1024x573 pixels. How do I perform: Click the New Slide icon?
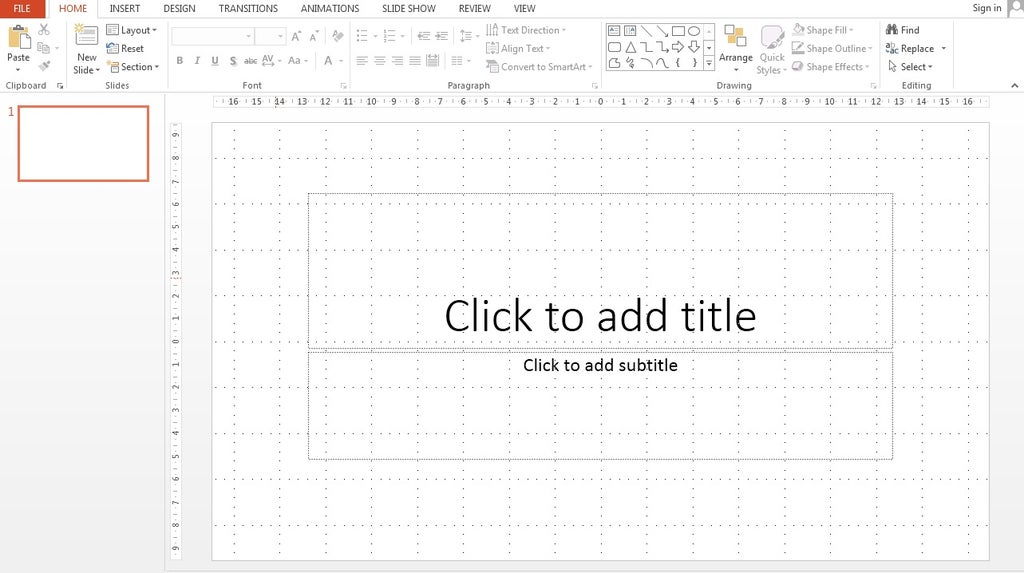tap(86, 38)
